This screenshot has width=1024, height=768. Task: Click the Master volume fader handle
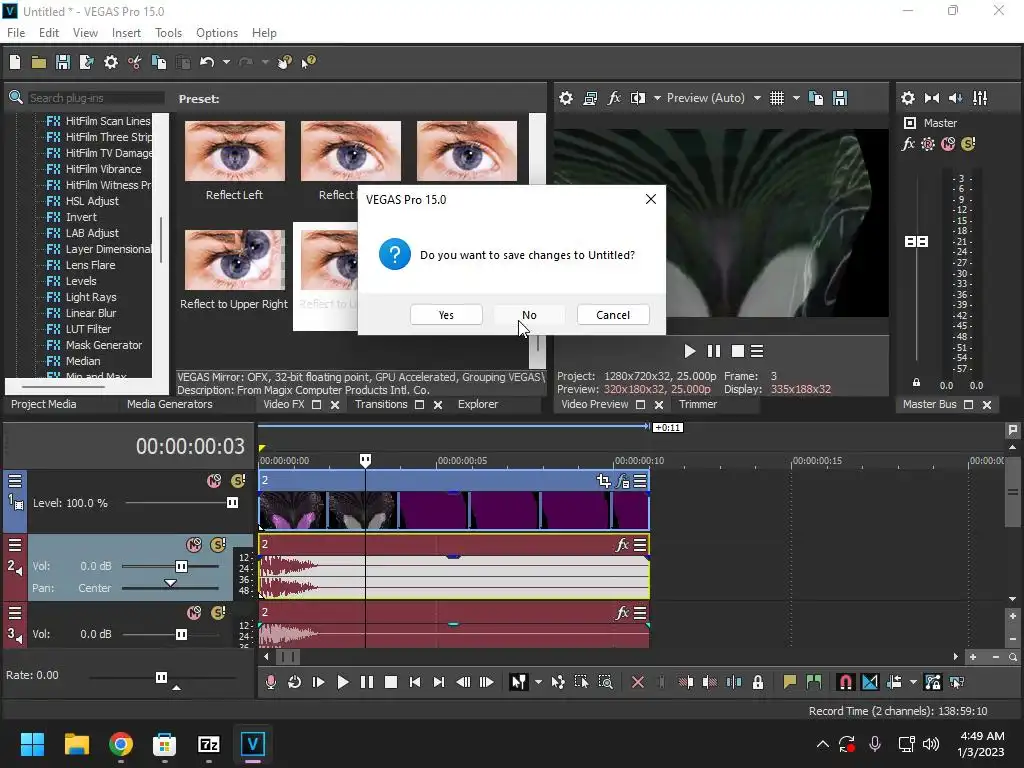coord(916,242)
